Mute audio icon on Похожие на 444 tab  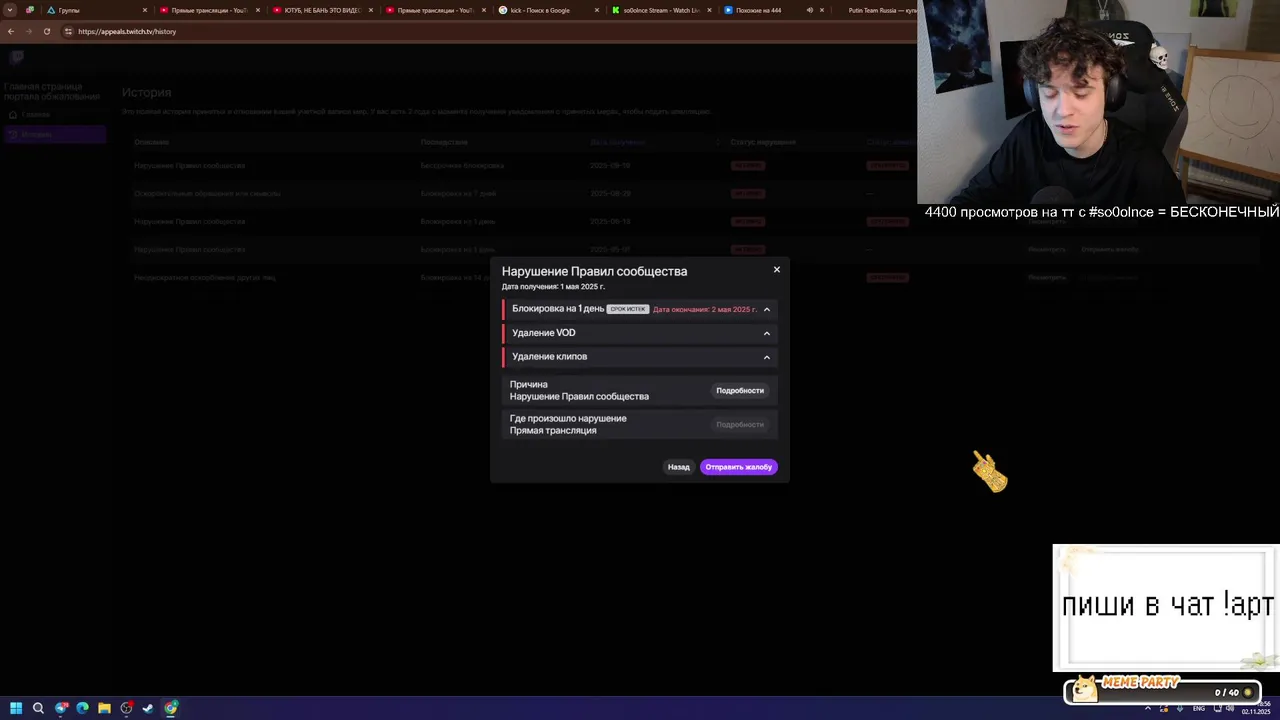(x=810, y=10)
